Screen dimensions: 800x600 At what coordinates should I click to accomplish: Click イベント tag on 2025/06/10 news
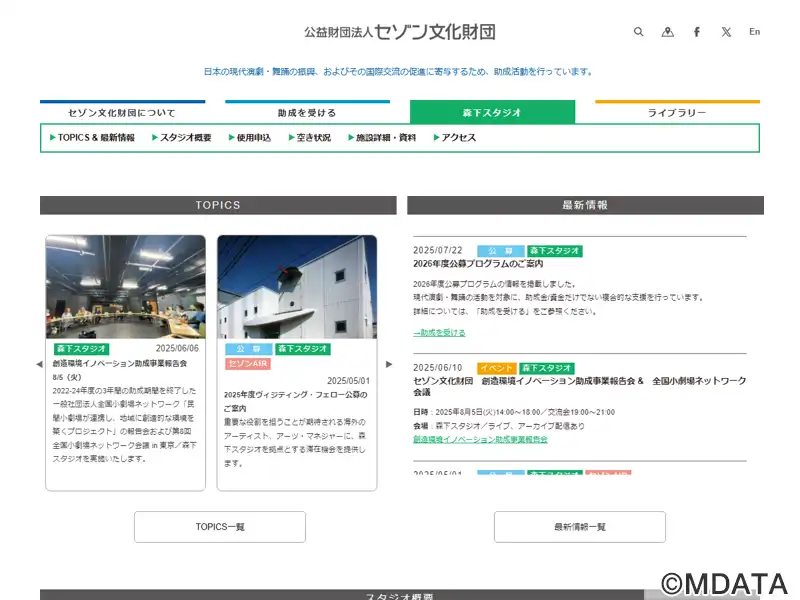[x=497, y=368]
